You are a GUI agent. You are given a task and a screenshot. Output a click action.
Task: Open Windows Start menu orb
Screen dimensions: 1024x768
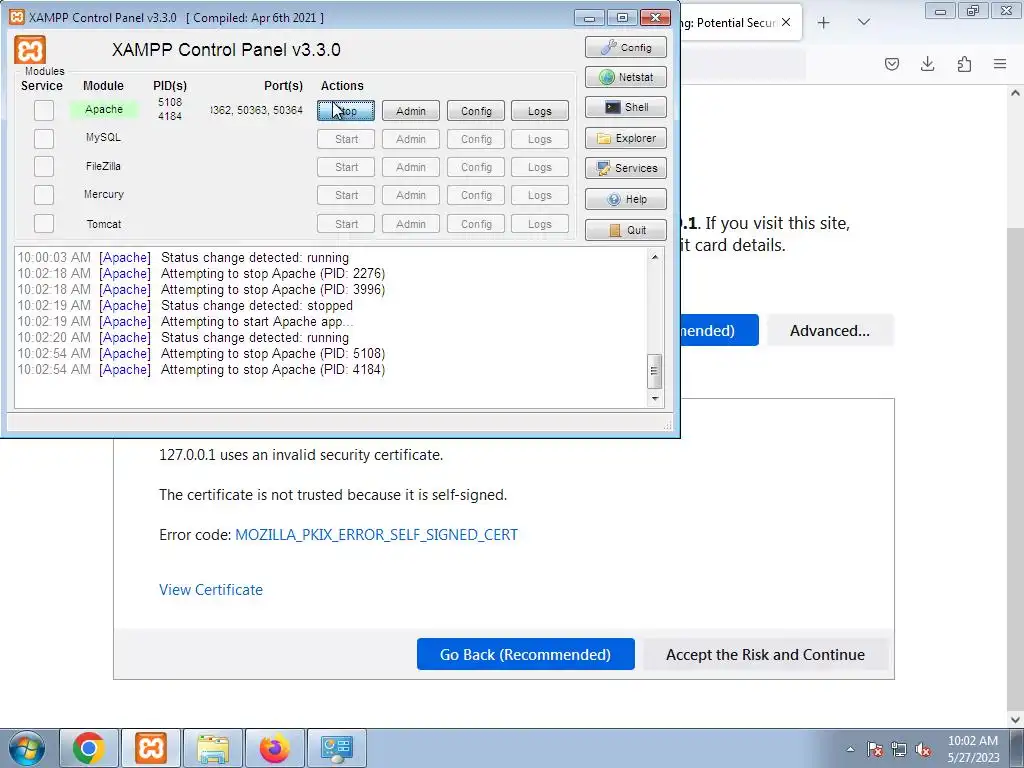tap(27, 748)
